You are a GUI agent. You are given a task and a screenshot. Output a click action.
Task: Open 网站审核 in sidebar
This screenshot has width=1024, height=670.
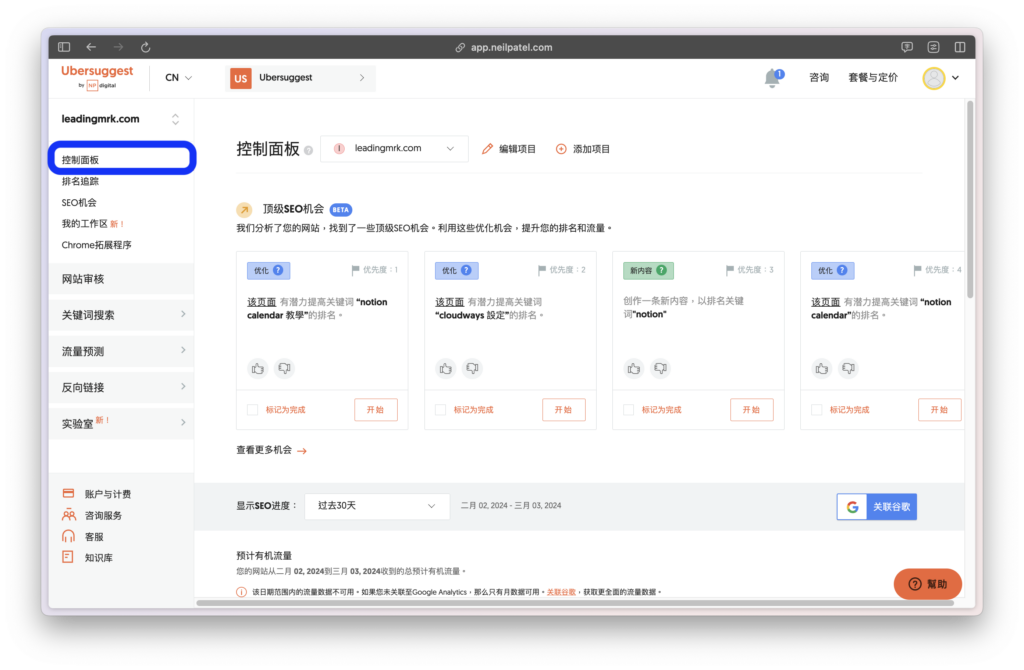pyautogui.click(x=121, y=279)
